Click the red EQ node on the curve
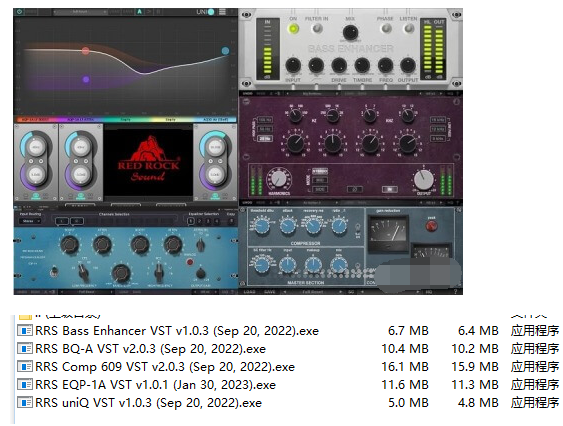The height and width of the screenshot is (426, 563). click(85, 51)
